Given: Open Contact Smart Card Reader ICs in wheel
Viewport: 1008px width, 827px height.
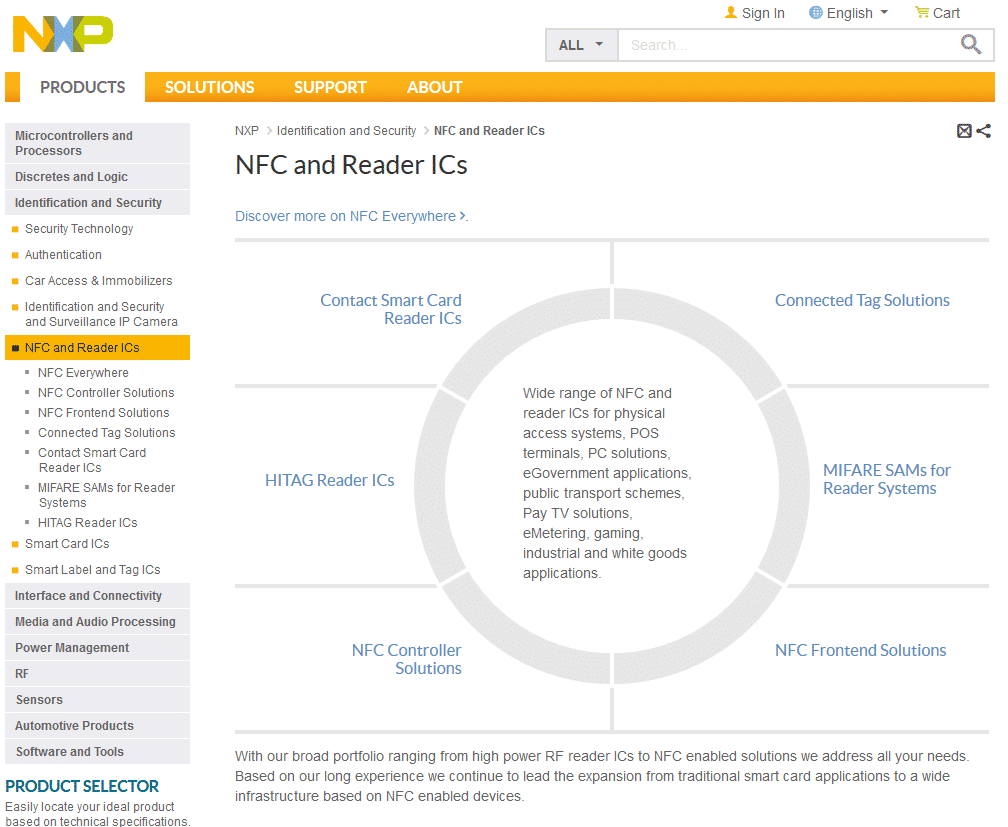Looking at the screenshot, I should click(x=391, y=309).
